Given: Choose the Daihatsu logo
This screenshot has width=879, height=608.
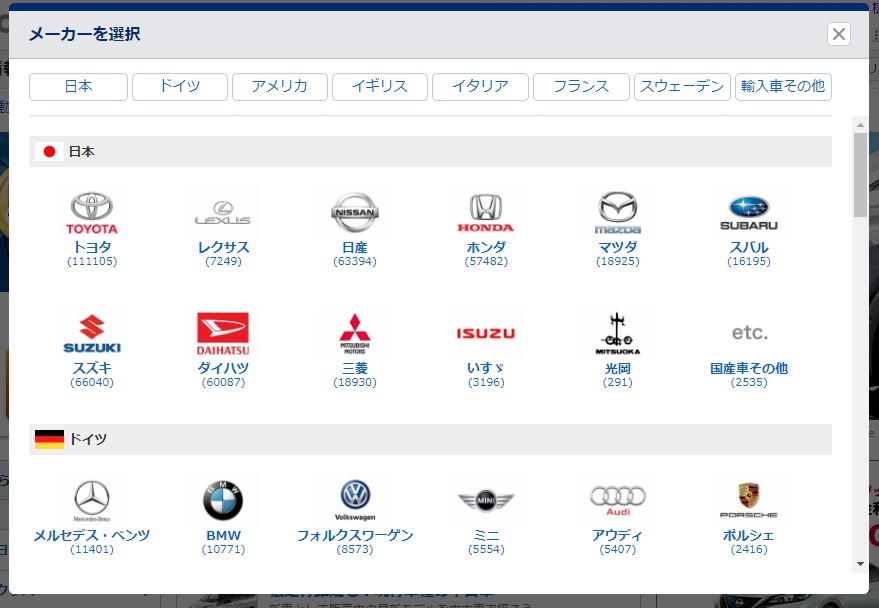Looking at the screenshot, I should 223,334.
